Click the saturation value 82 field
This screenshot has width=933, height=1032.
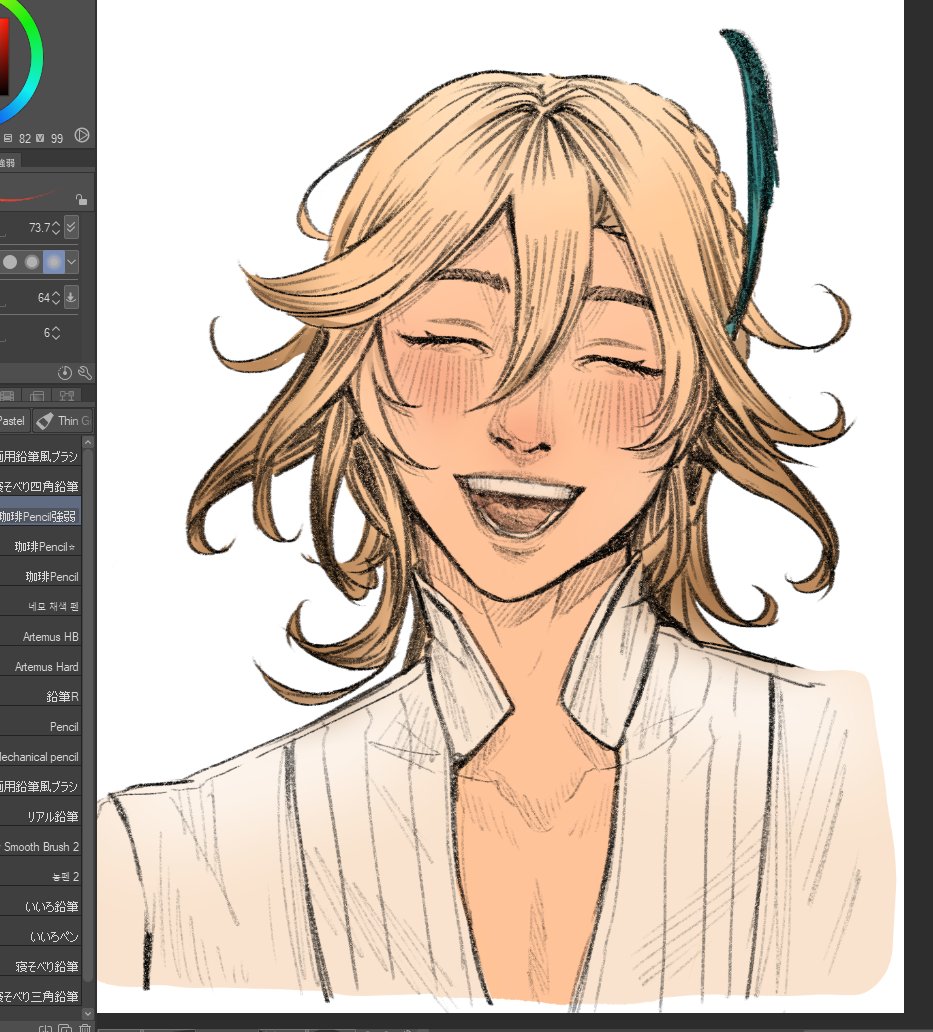click(x=25, y=138)
